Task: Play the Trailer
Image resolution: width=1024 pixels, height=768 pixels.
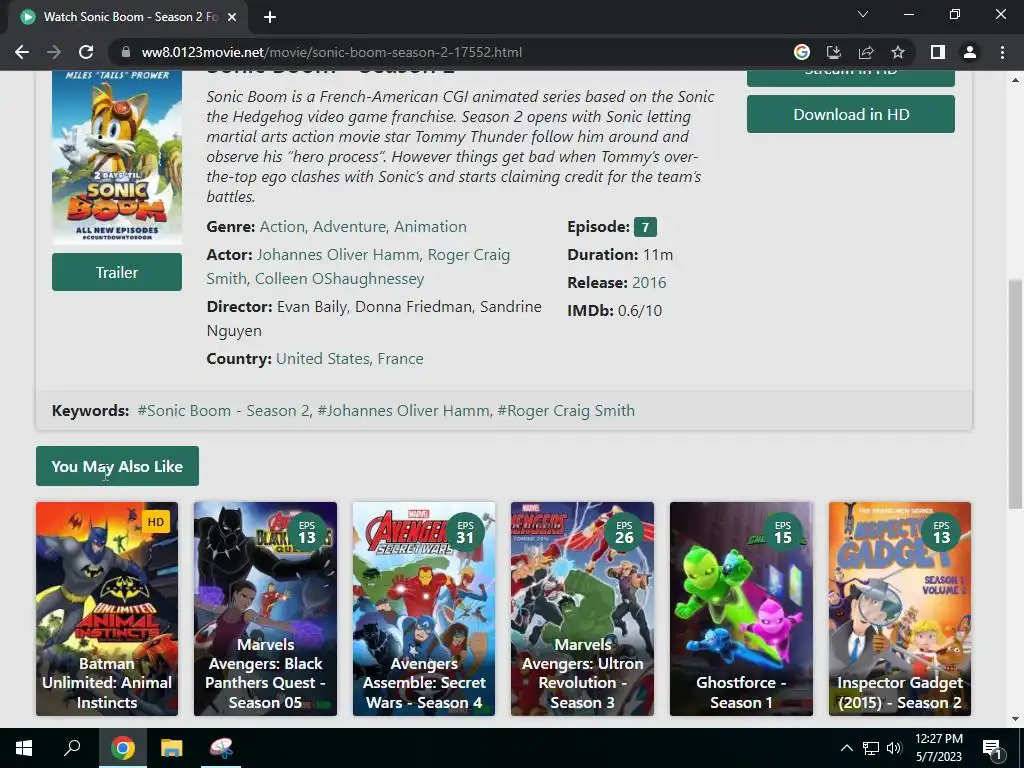Action: coord(117,272)
